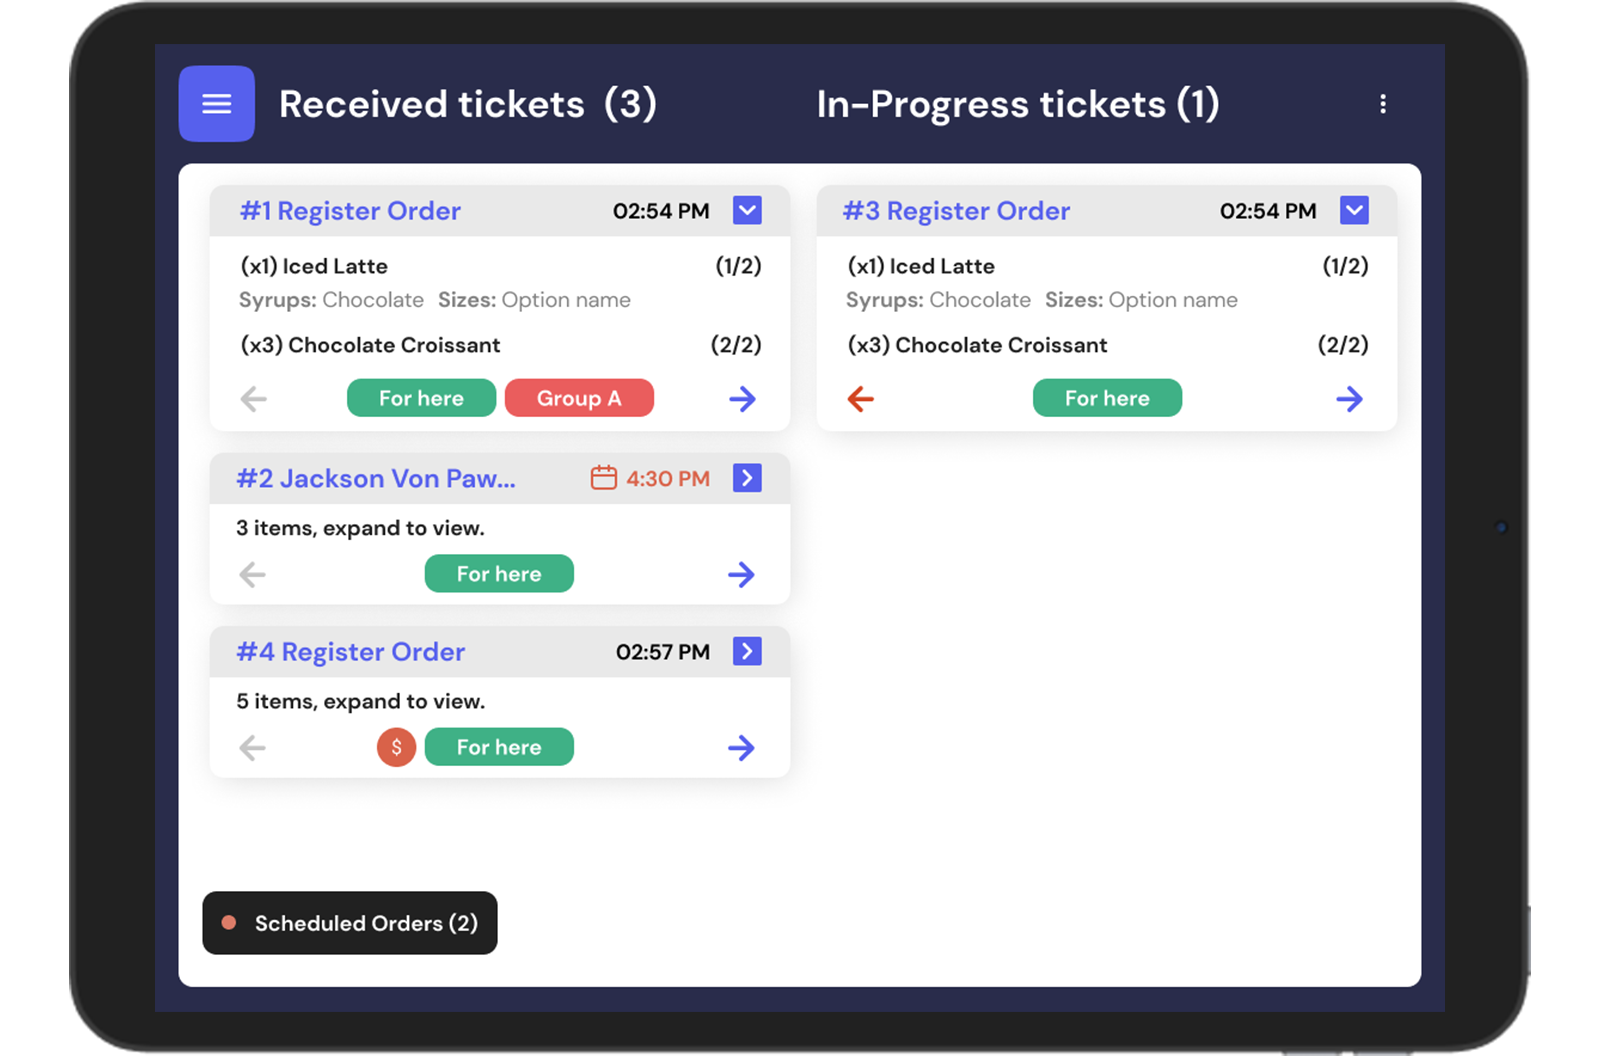Viewport: 1600px width, 1056px height.
Task: Select the In-Progress tickets header
Action: coord(1017,104)
